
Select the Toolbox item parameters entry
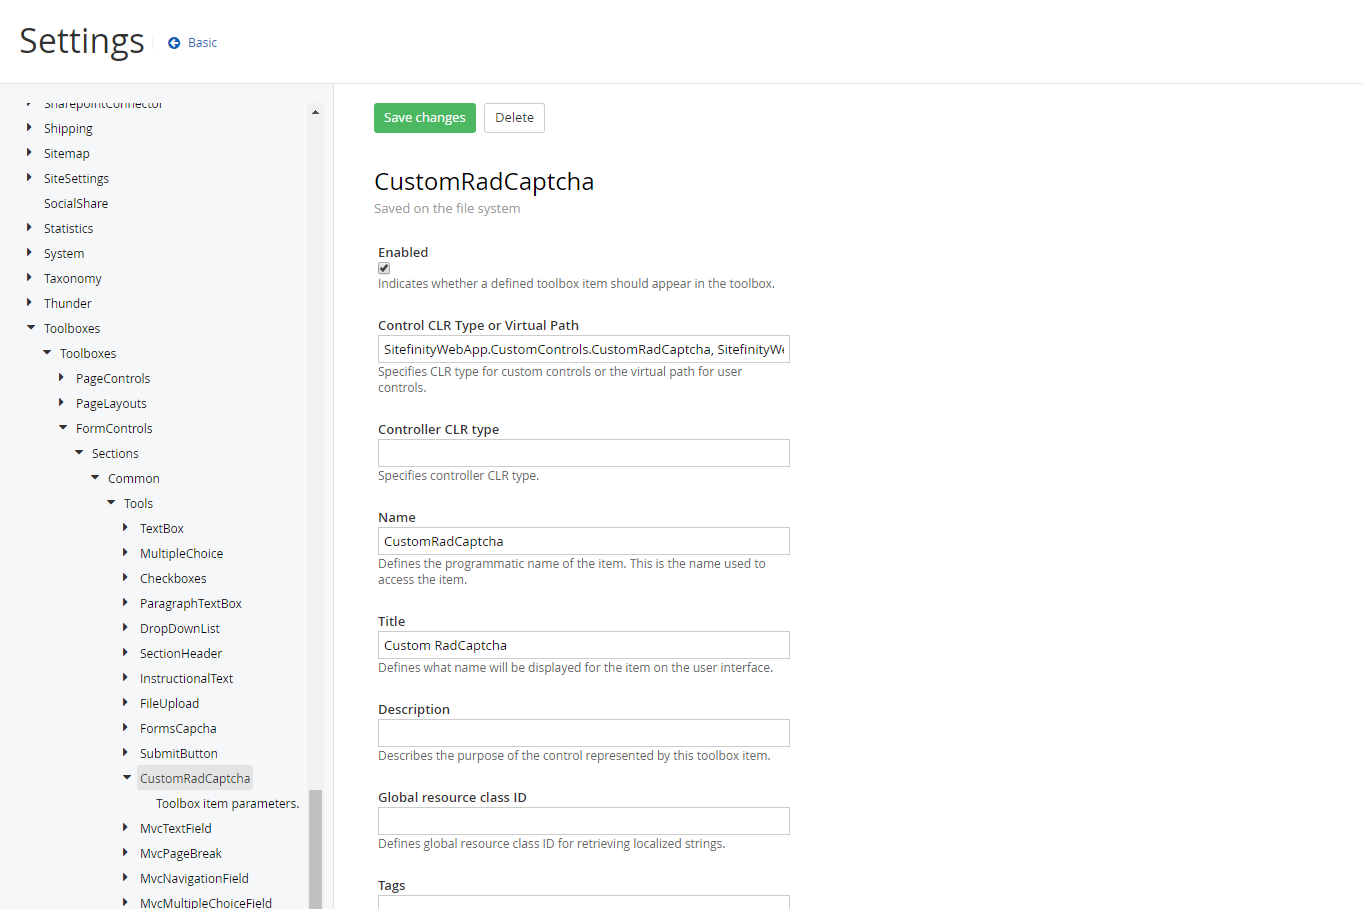[227, 803]
